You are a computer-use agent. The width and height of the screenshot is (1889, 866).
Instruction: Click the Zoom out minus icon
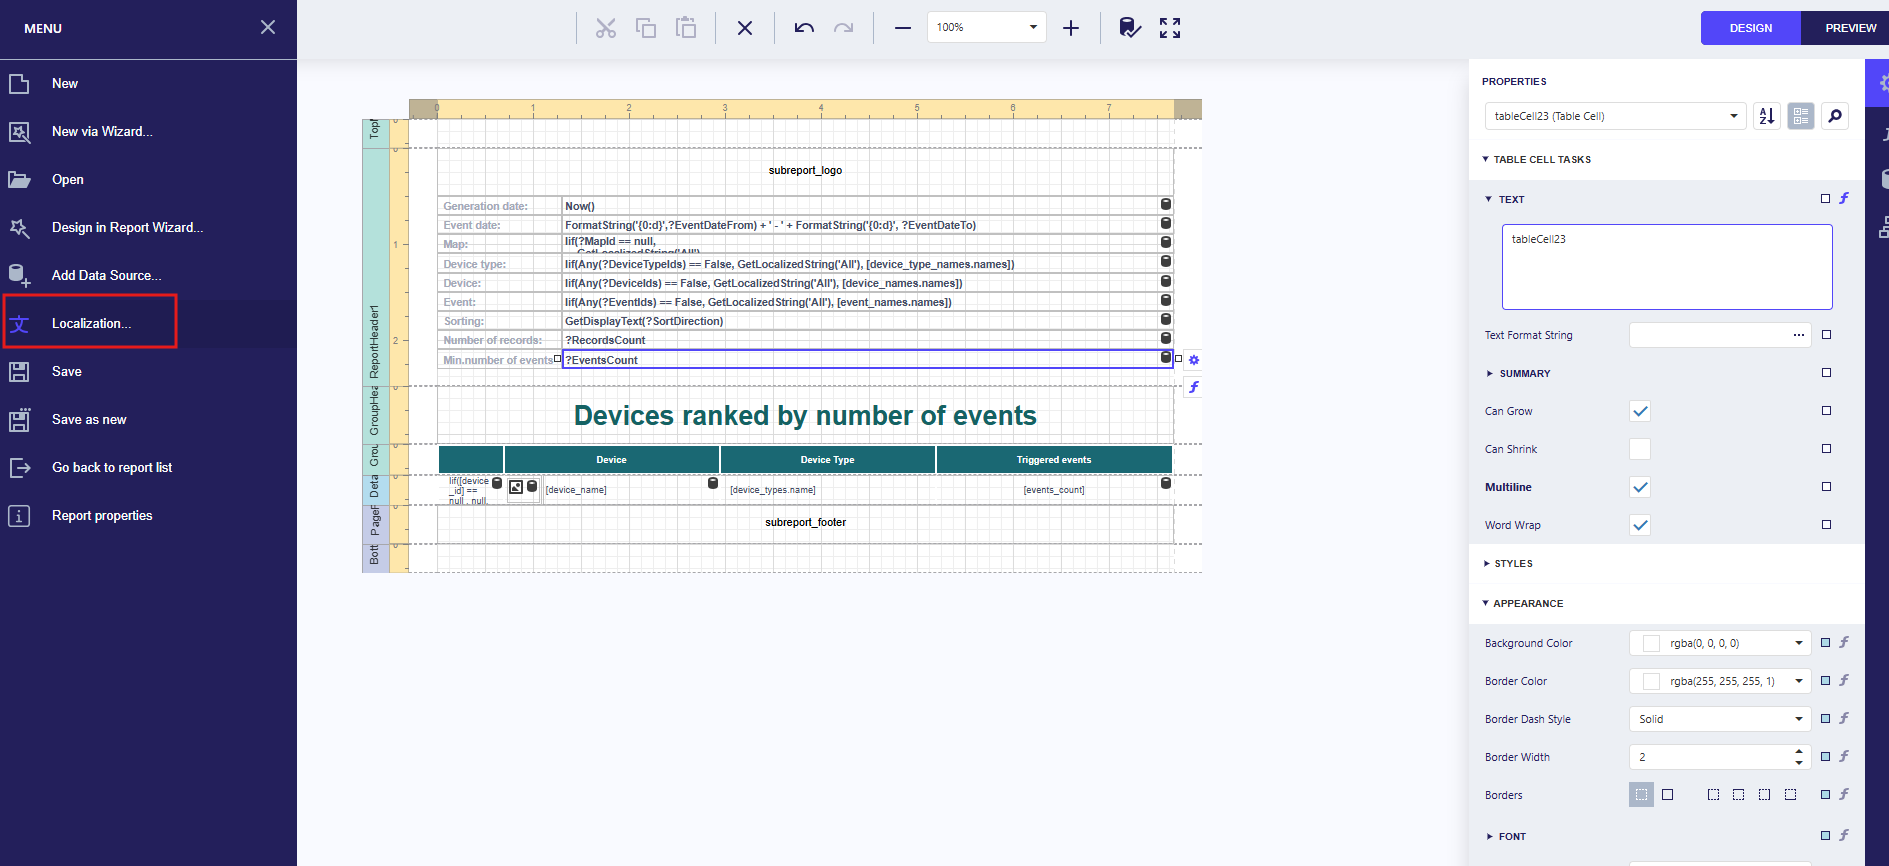coord(903,28)
